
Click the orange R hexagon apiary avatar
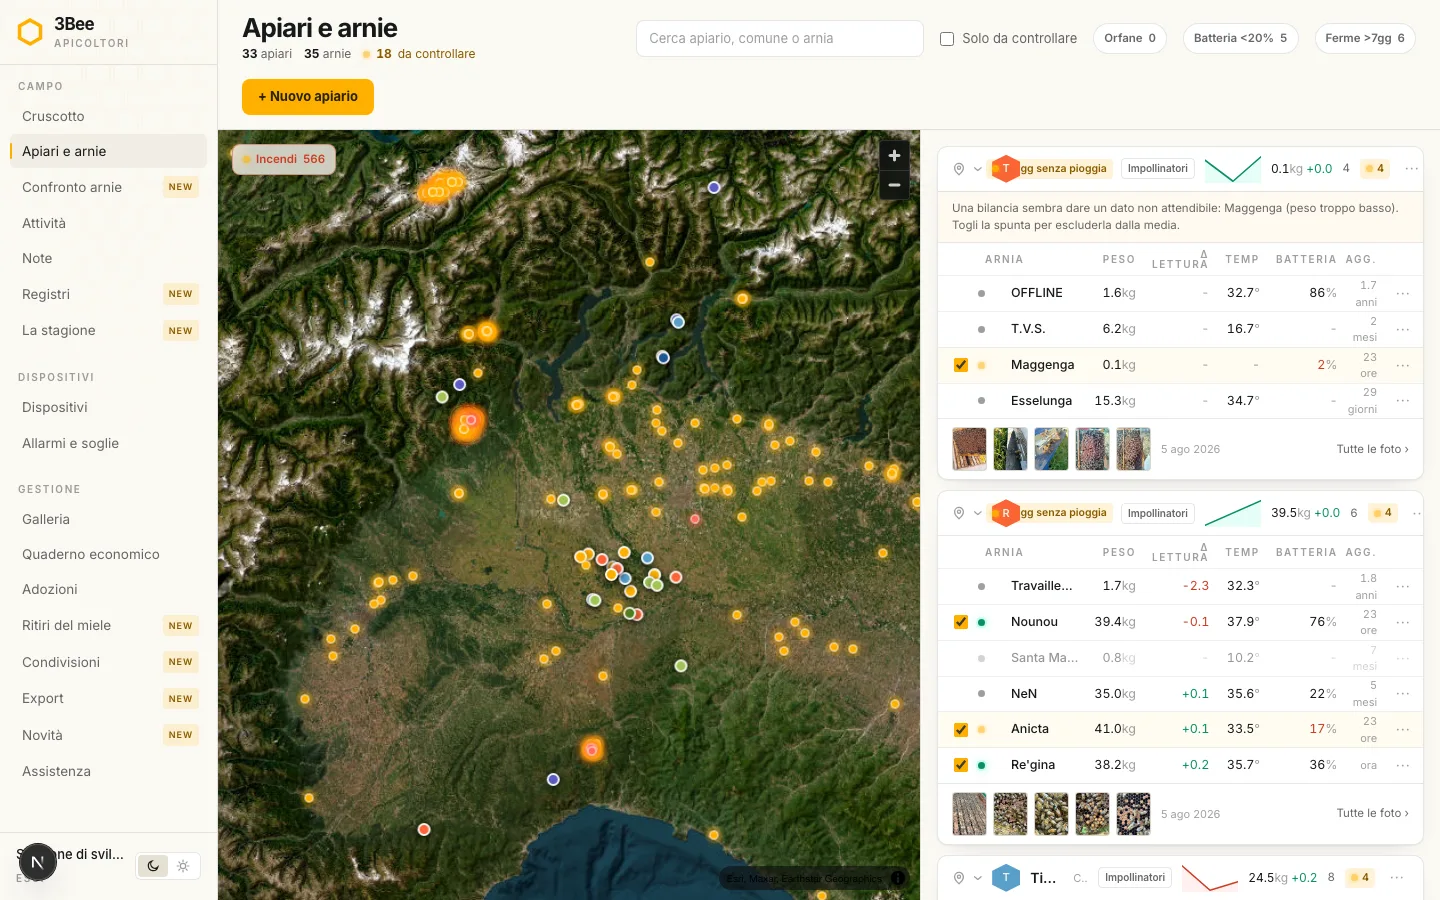click(x=1005, y=513)
